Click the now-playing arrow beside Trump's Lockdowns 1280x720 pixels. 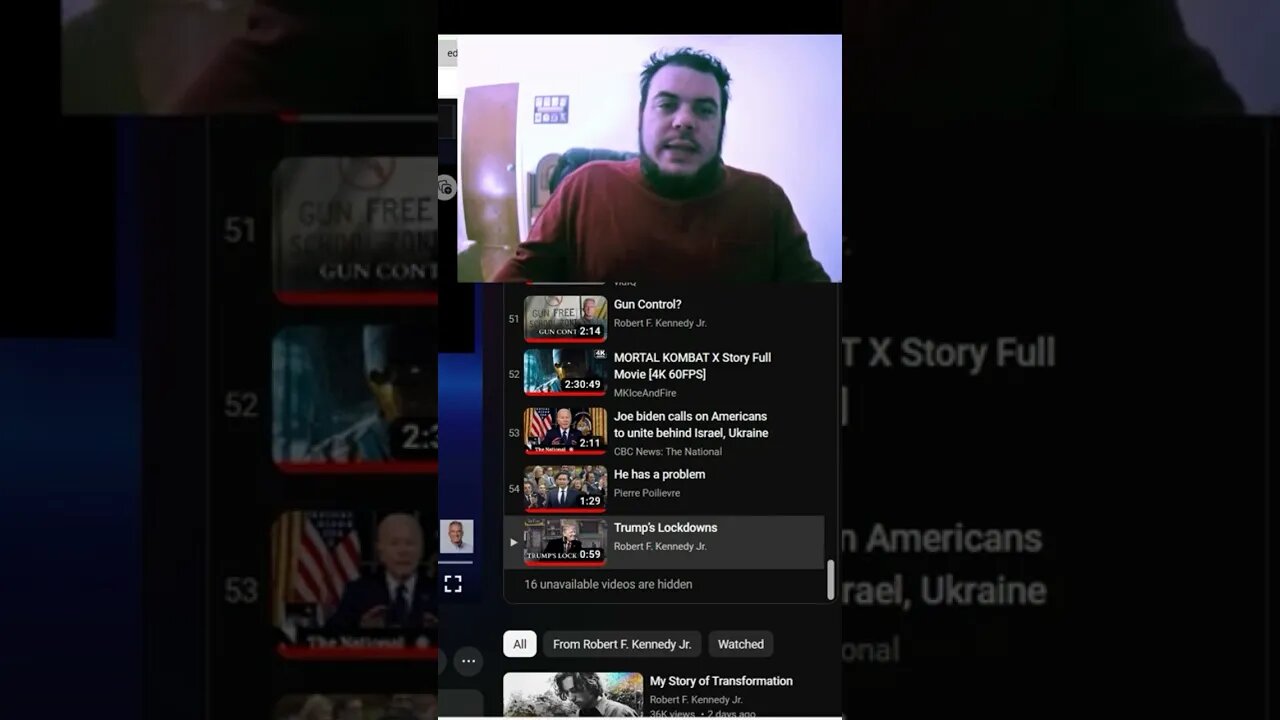tap(514, 543)
